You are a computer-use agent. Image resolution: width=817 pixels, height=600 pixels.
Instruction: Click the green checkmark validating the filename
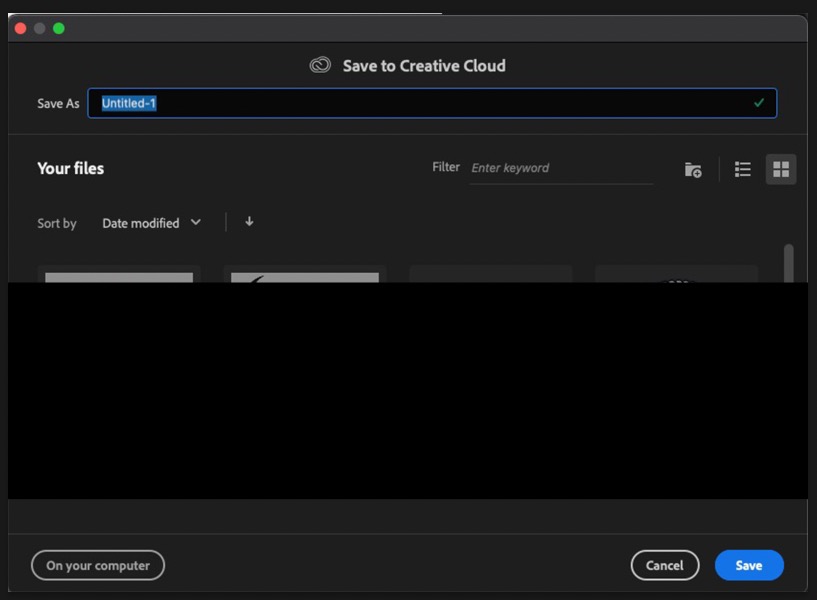pyautogui.click(x=759, y=103)
